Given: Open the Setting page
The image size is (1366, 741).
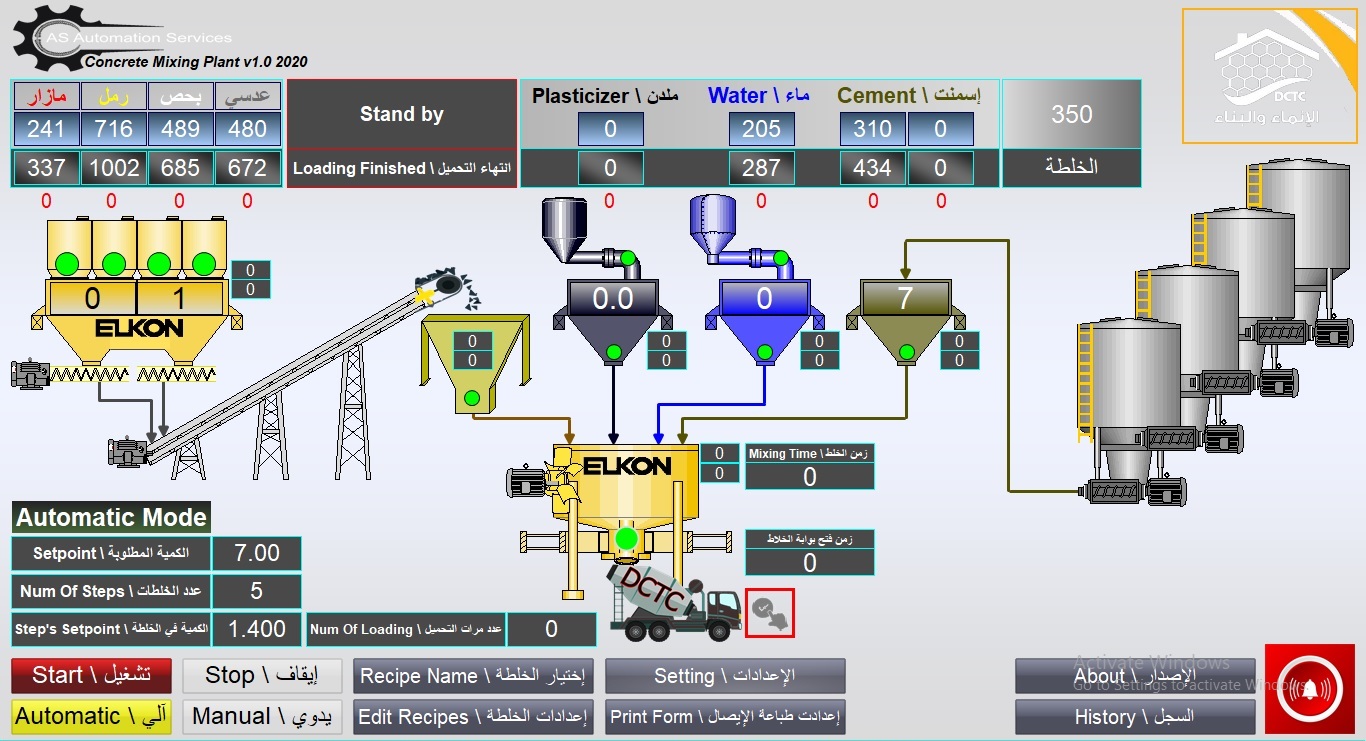Looking at the screenshot, I should pyautogui.click(x=725, y=676).
